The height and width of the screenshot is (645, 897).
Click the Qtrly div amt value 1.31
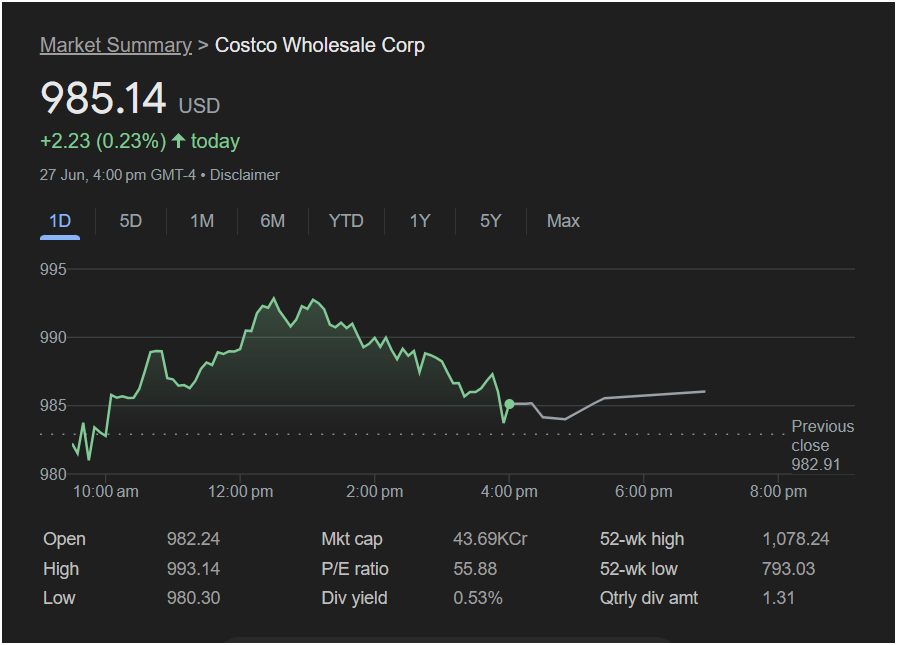pos(779,598)
